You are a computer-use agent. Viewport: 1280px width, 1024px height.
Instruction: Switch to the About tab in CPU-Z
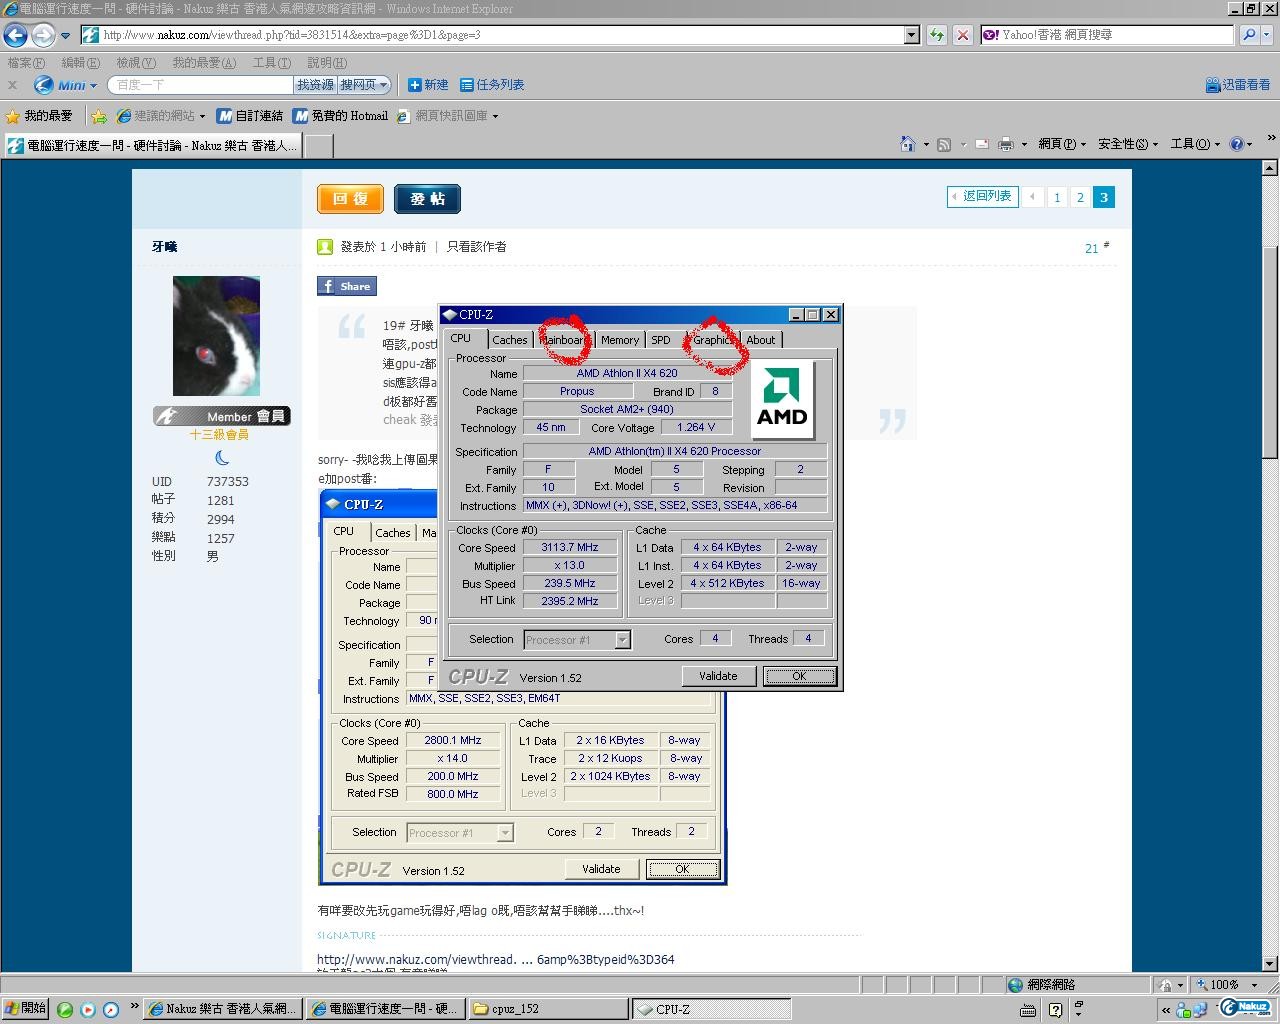(x=761, y=340)
